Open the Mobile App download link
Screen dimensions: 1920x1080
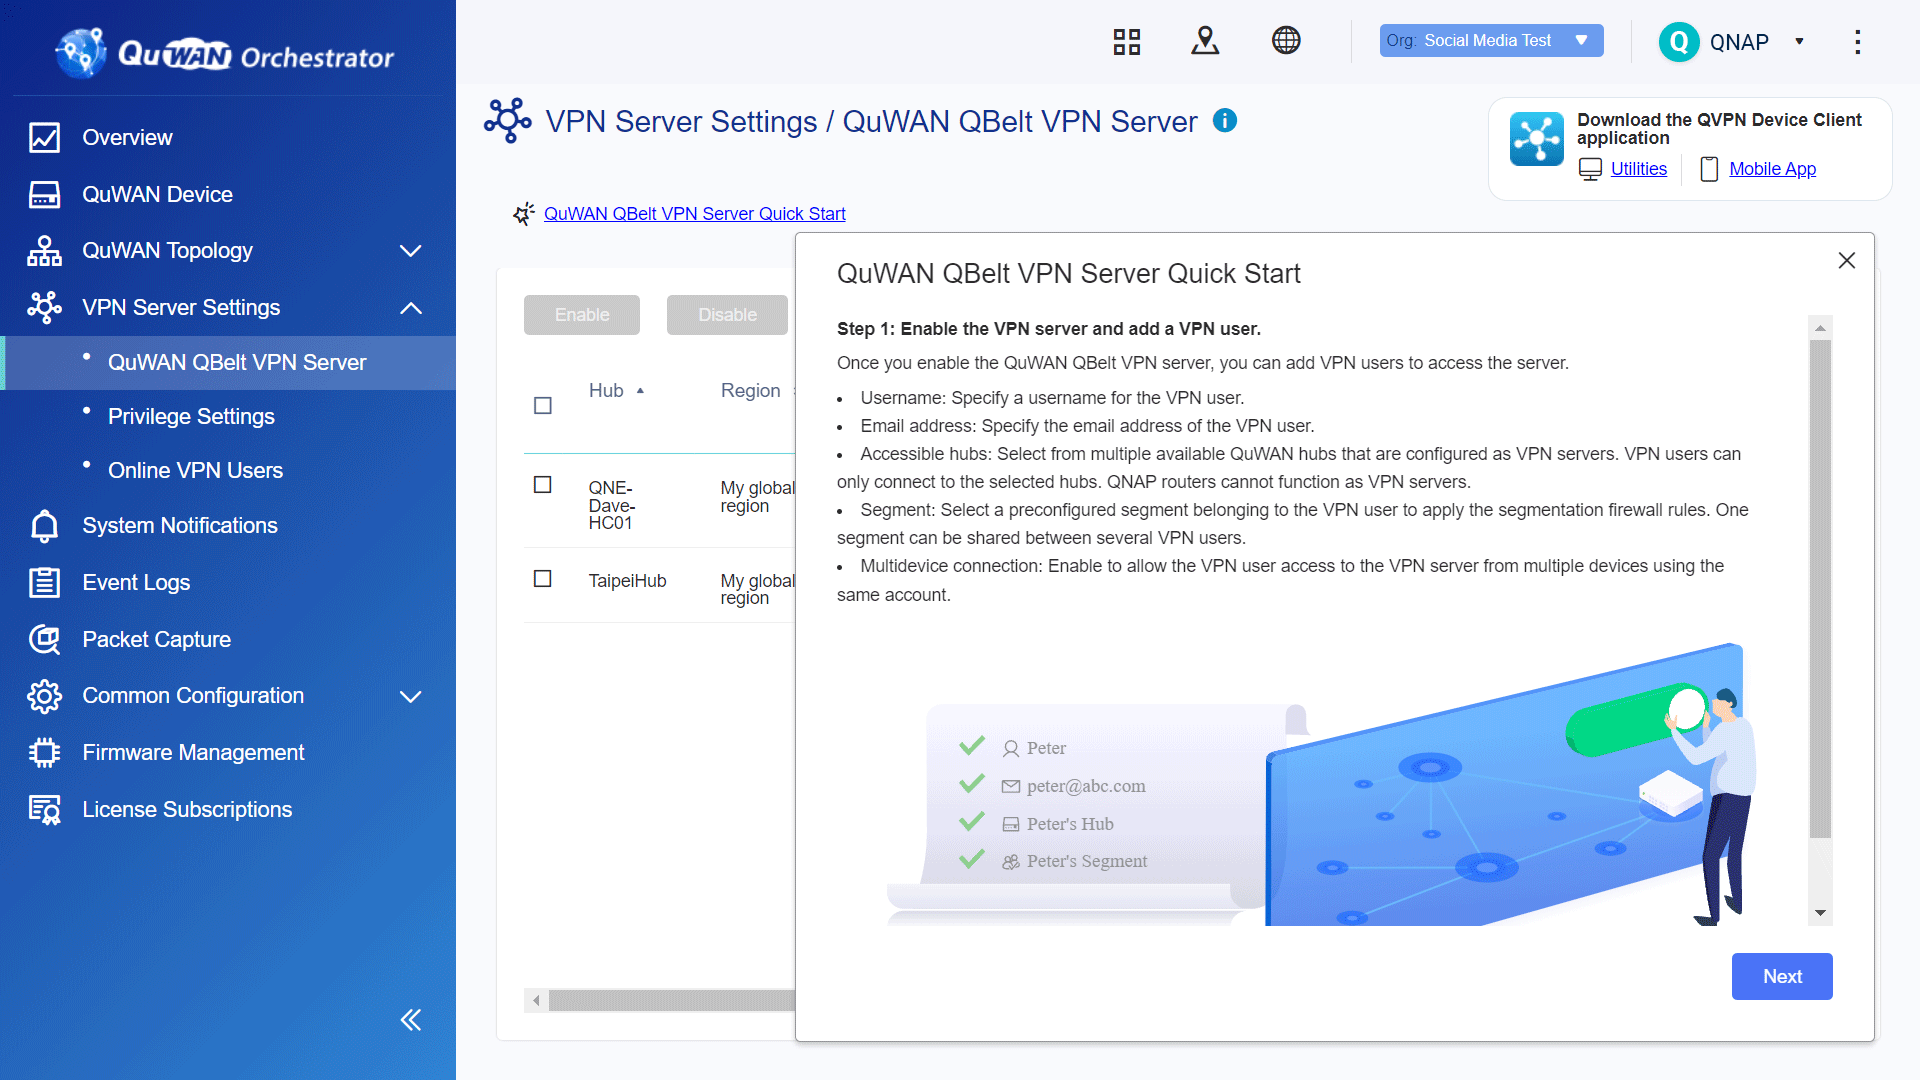coord(1772,169)
